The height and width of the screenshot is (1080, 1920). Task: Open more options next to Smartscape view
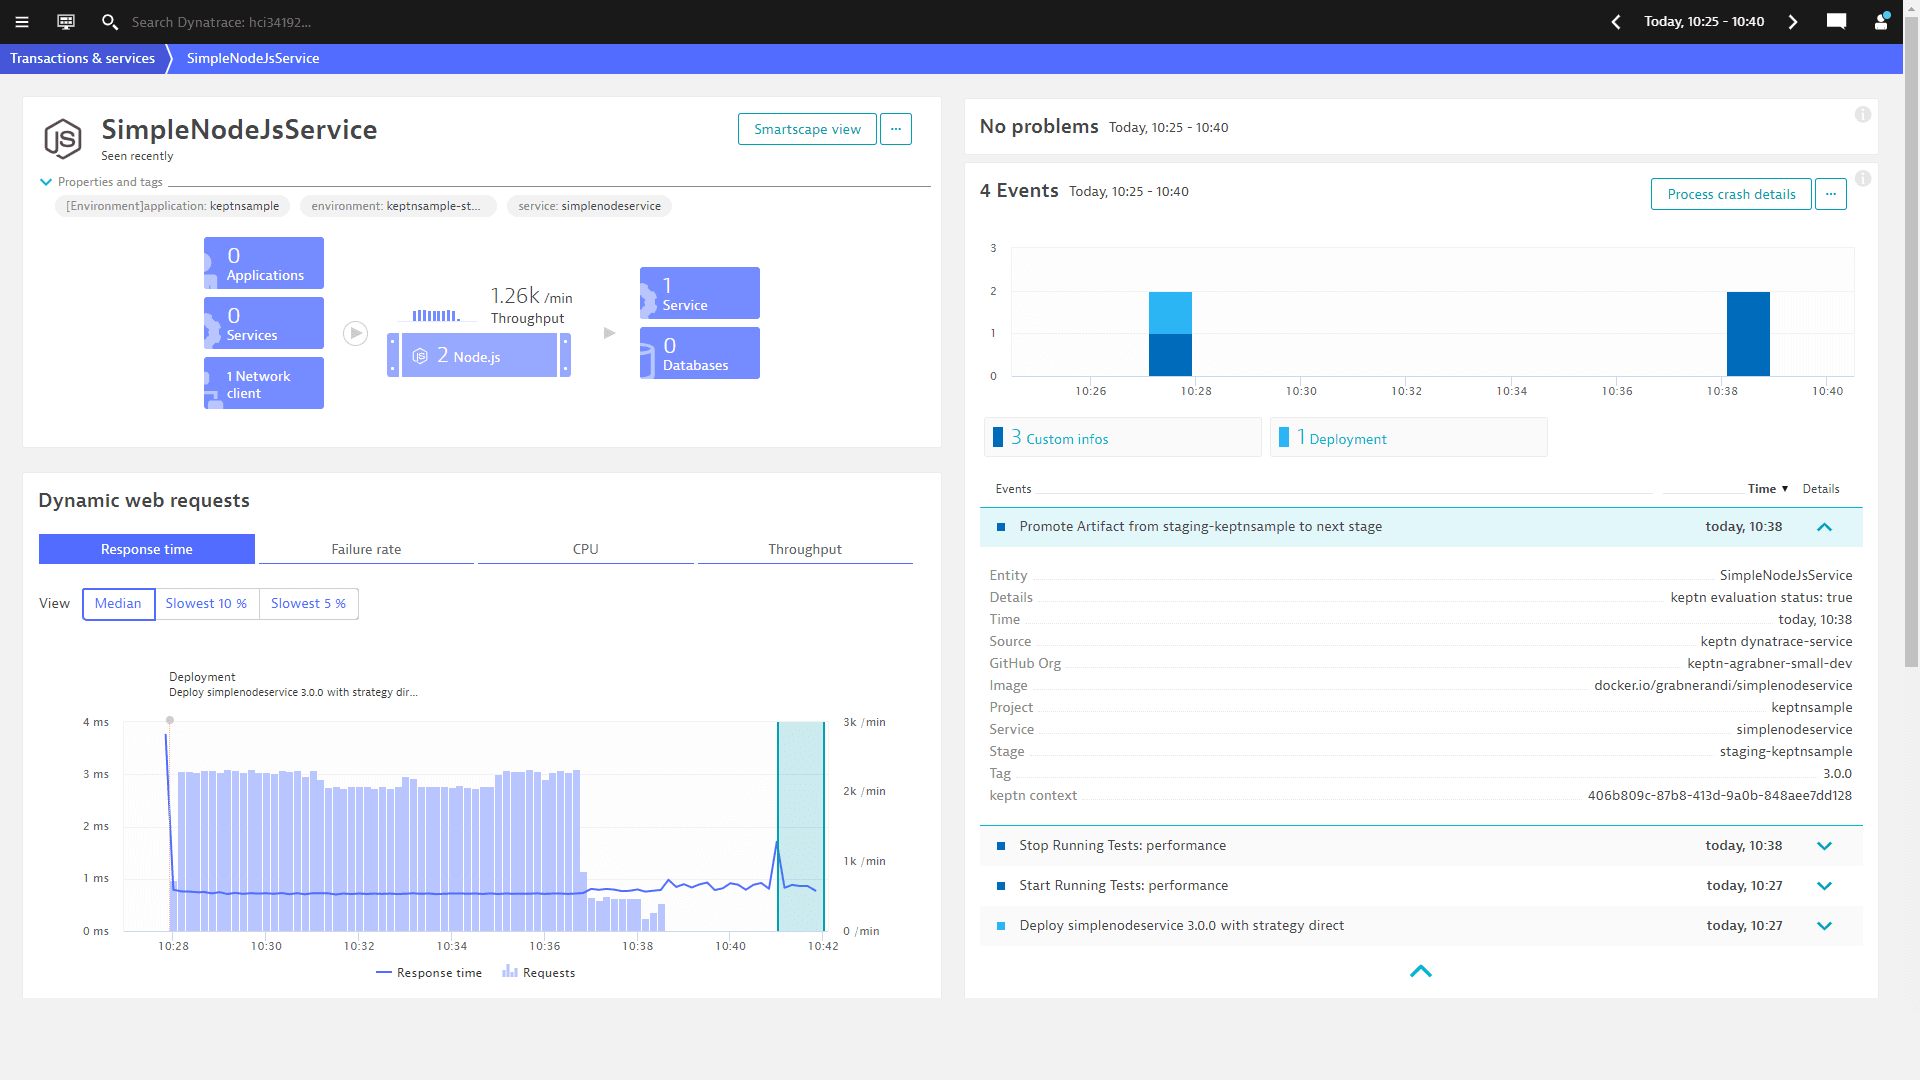[896, 129]
